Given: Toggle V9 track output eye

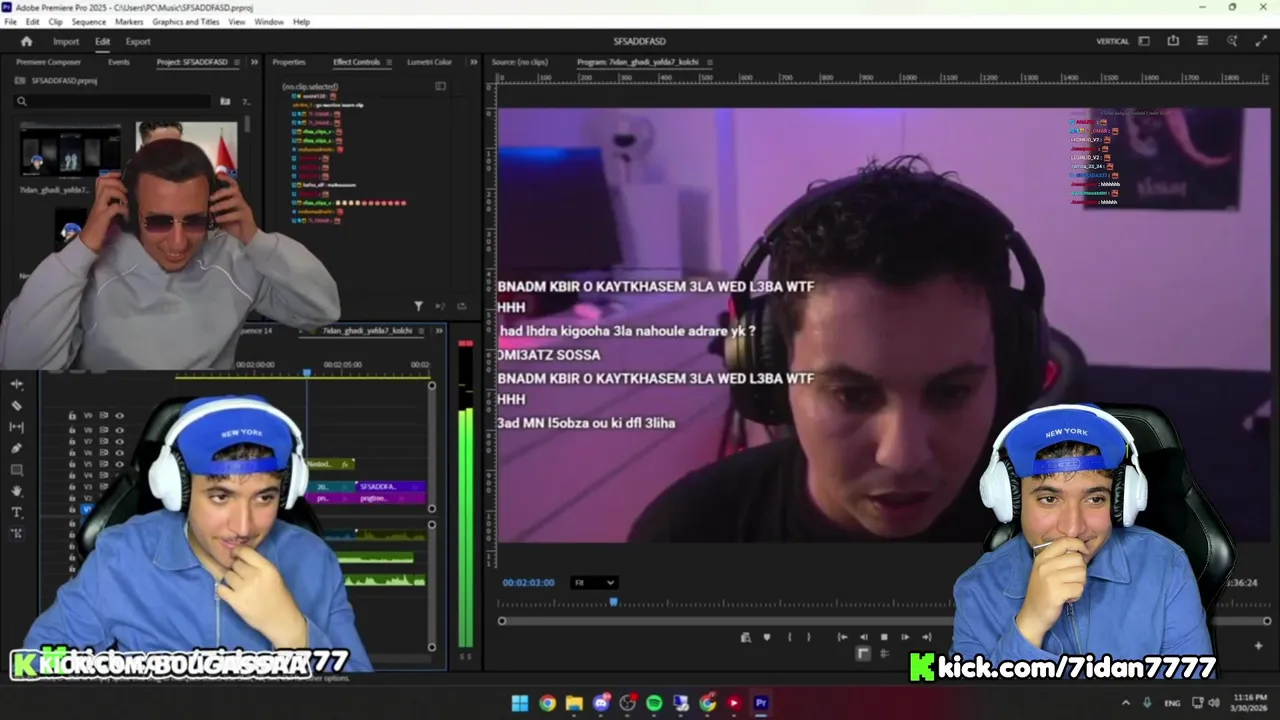Looking at the screenshot, I should [x=119, y=415].
